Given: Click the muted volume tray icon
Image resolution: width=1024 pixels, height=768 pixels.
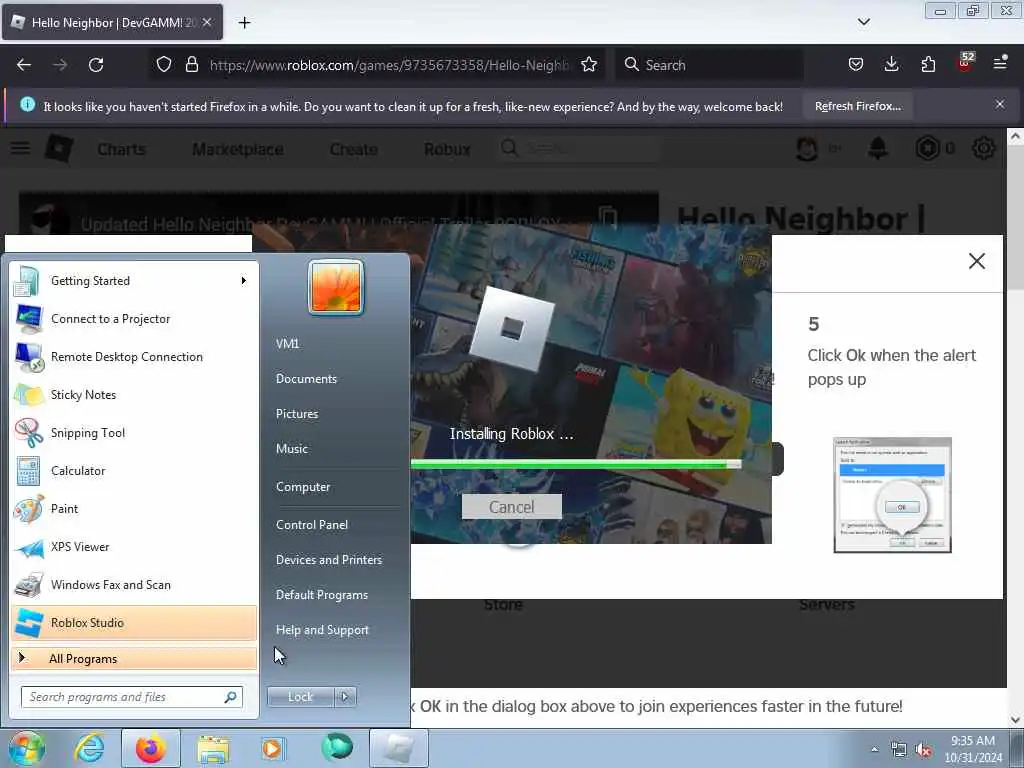Looking at the screenshot, I should pos(923,750).
